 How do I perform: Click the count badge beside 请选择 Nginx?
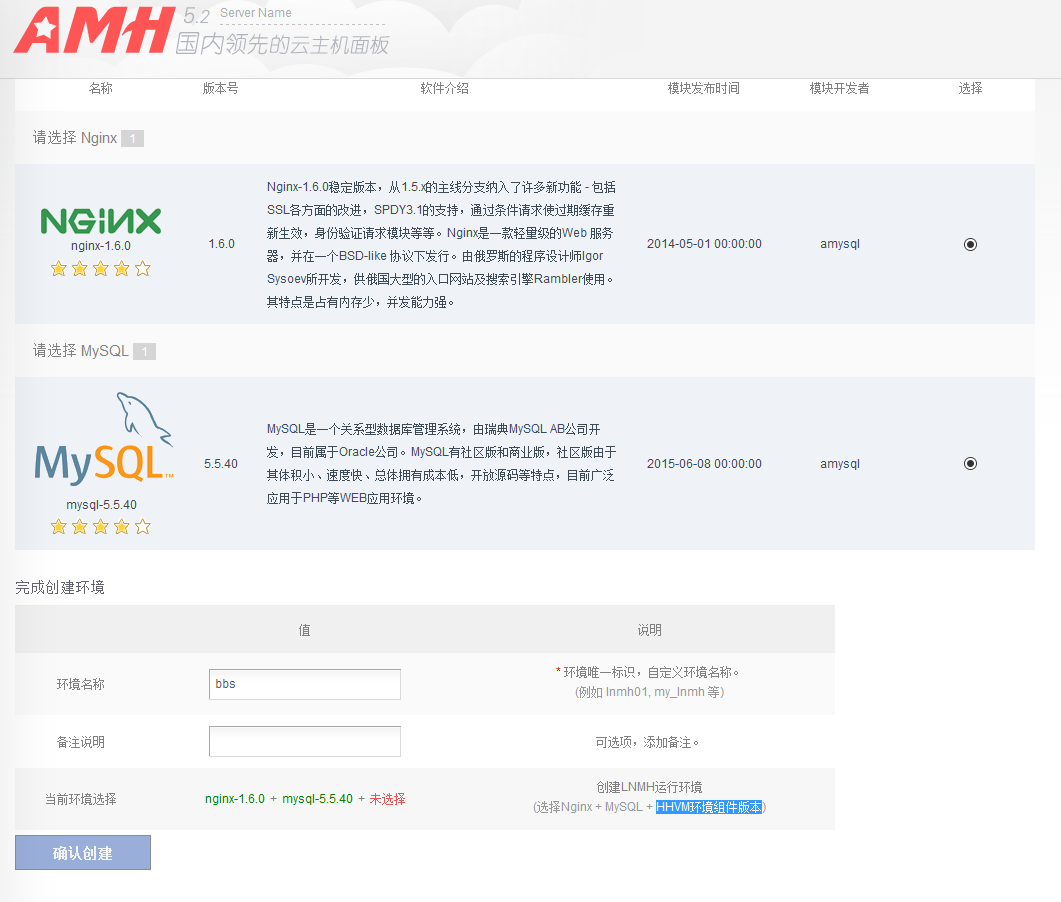pos(133,139)
